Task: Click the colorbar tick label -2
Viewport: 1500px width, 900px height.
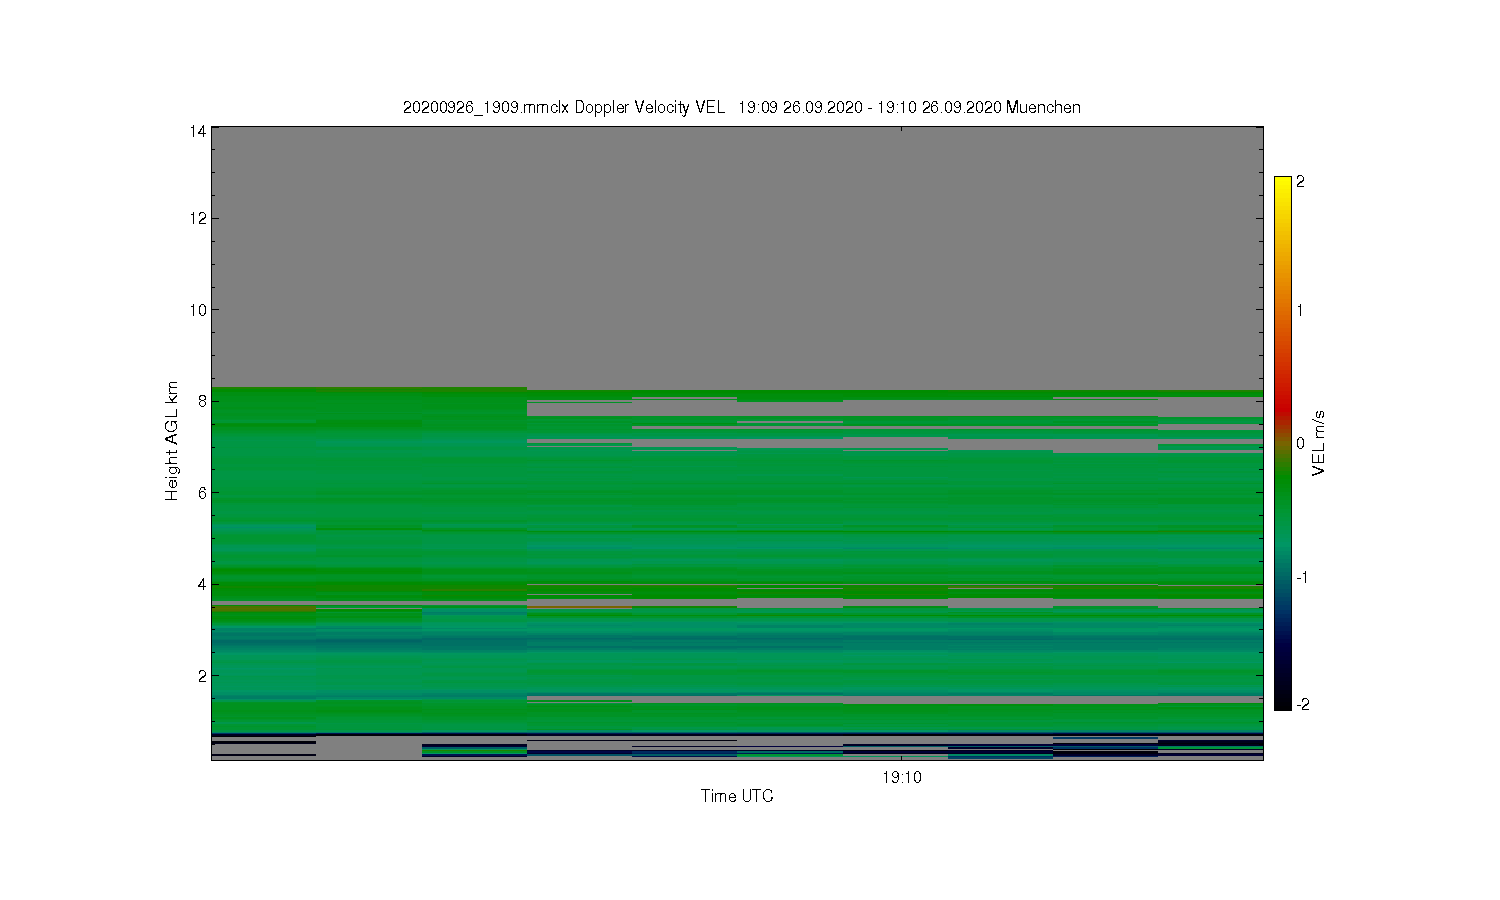Action: click(1303, 705)
